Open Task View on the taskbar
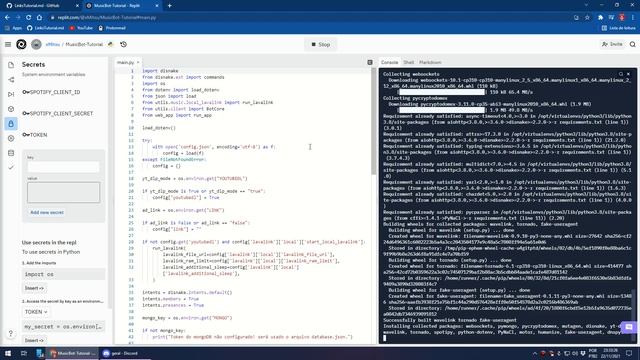 coord(24,353)
